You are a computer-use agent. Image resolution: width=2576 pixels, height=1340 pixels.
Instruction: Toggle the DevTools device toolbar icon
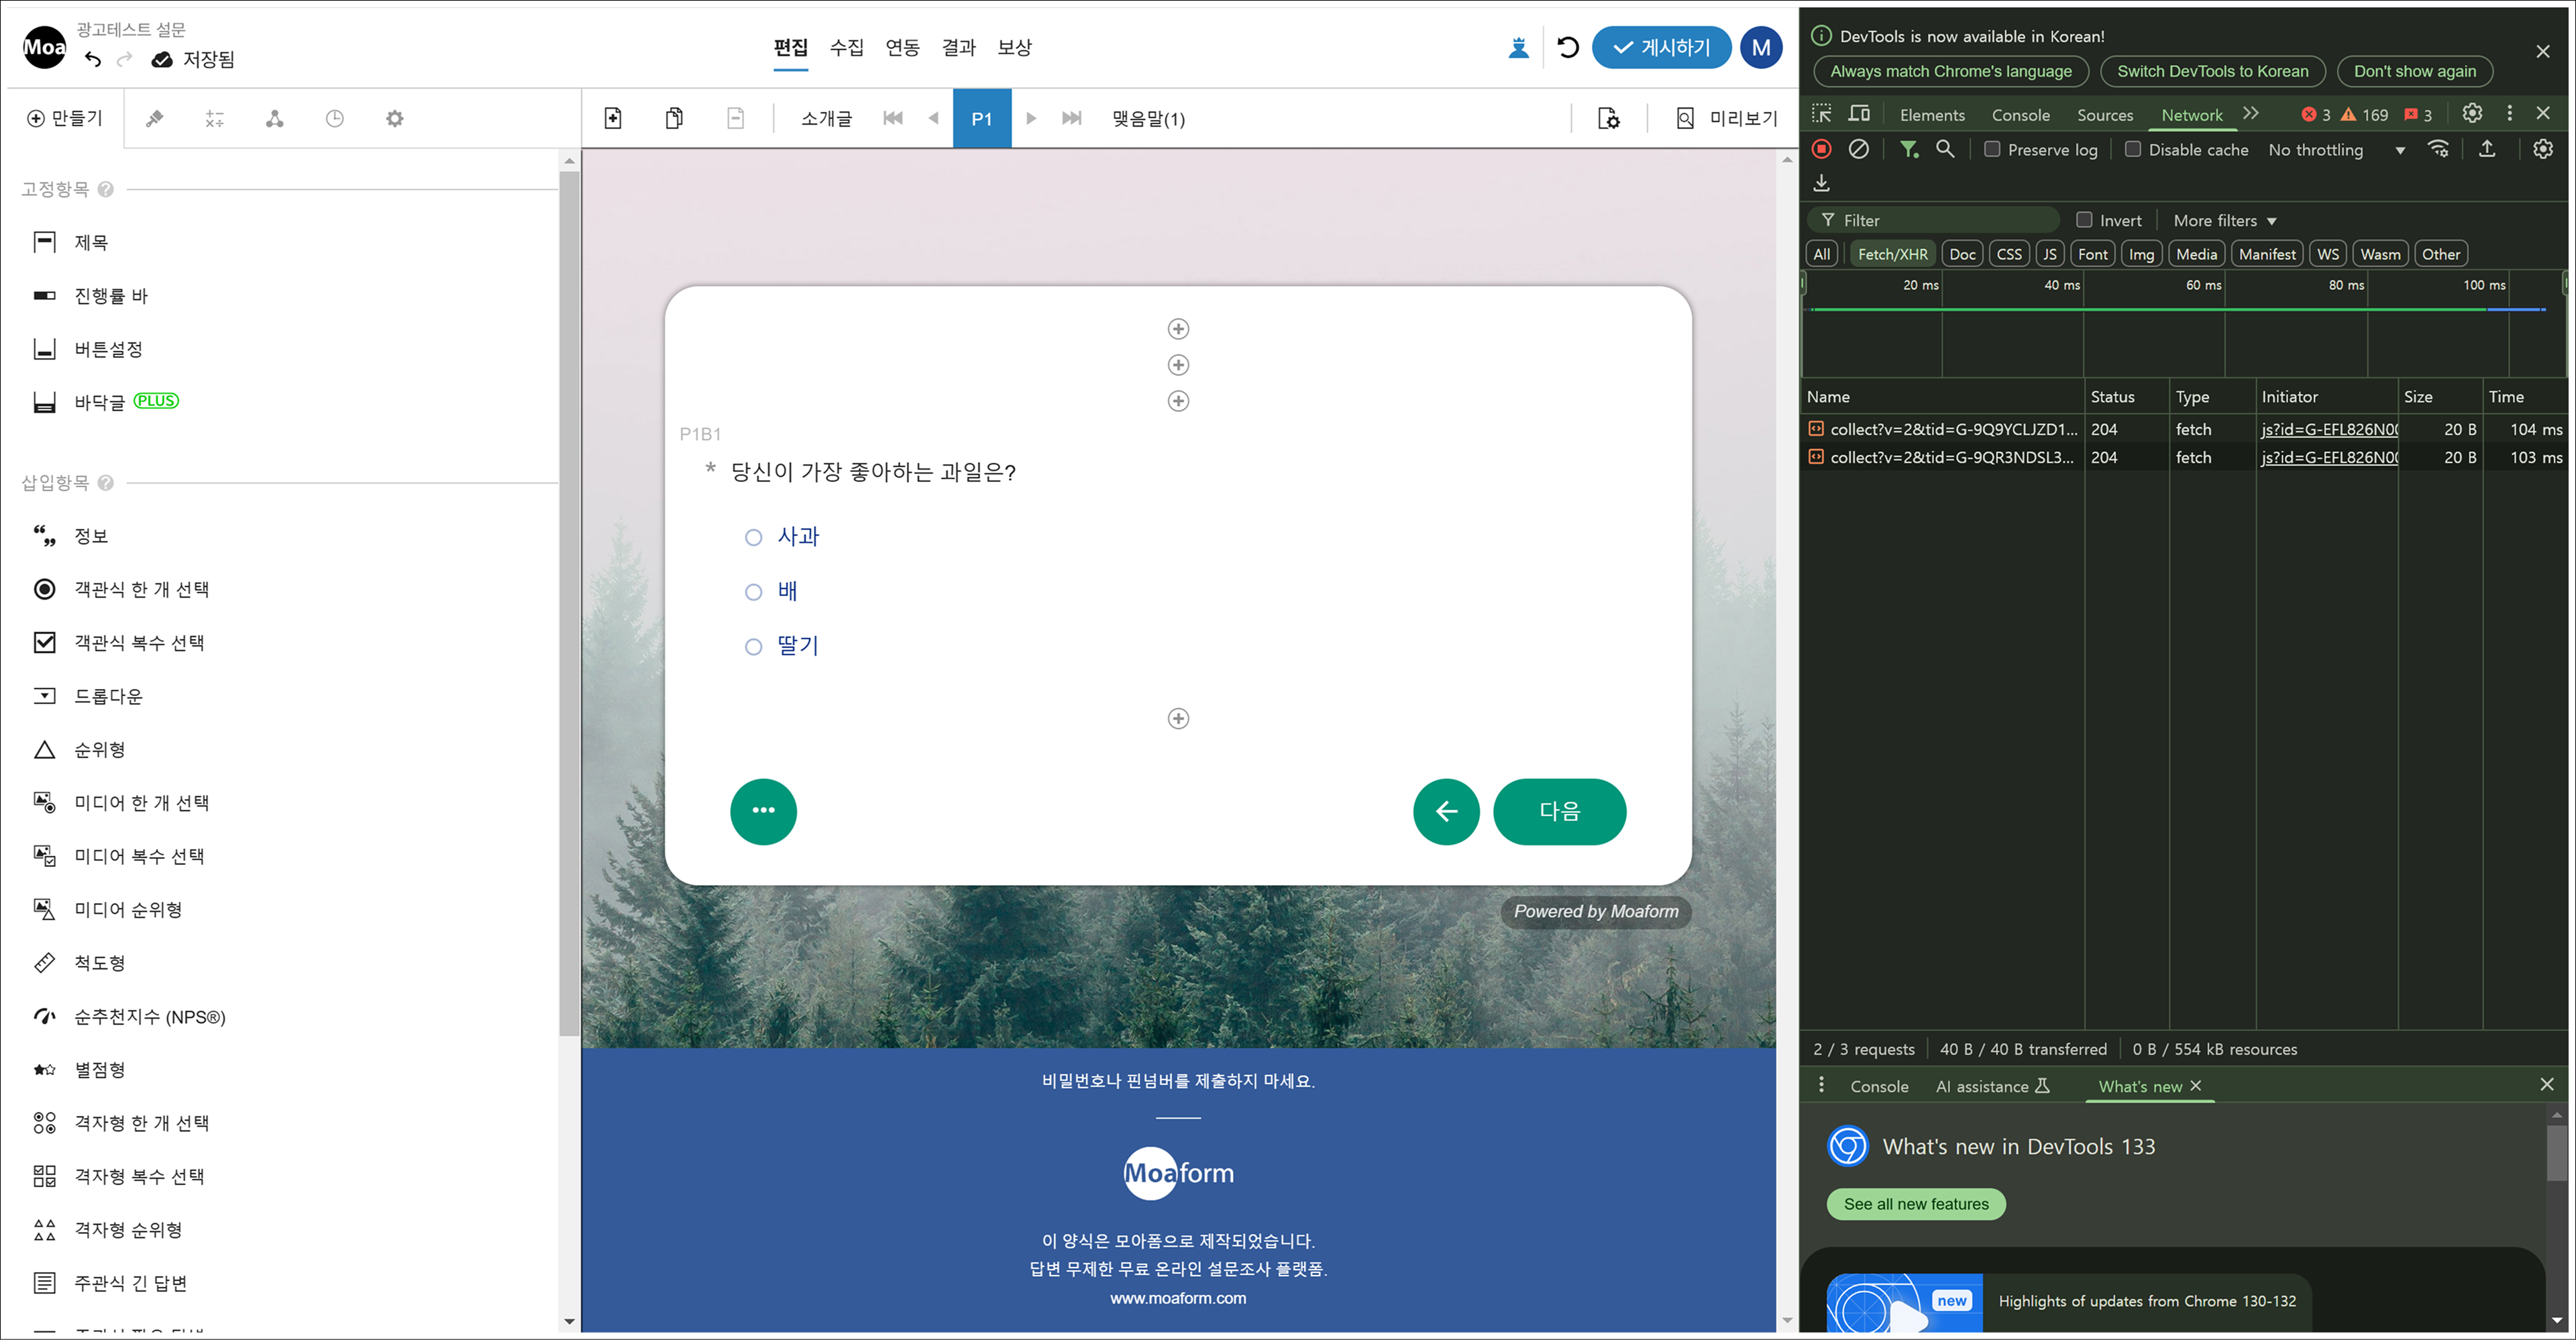pyautogui.click(x=1859, y=114)
